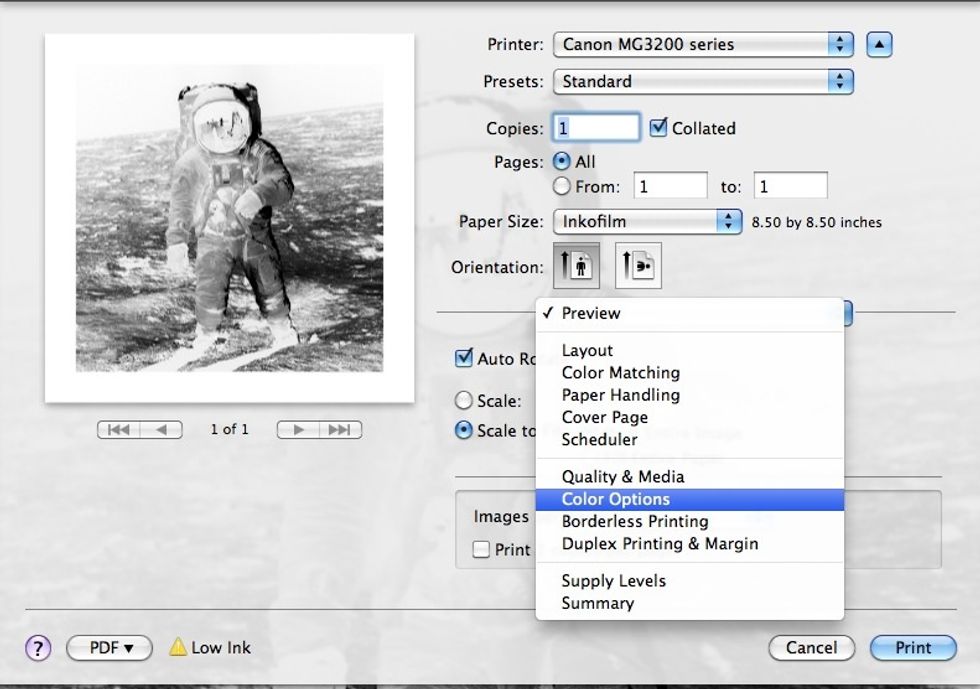The width and height of the screenshot is (980, 689).
Task: Select landscape orientation icon
Action: [638, 266]
